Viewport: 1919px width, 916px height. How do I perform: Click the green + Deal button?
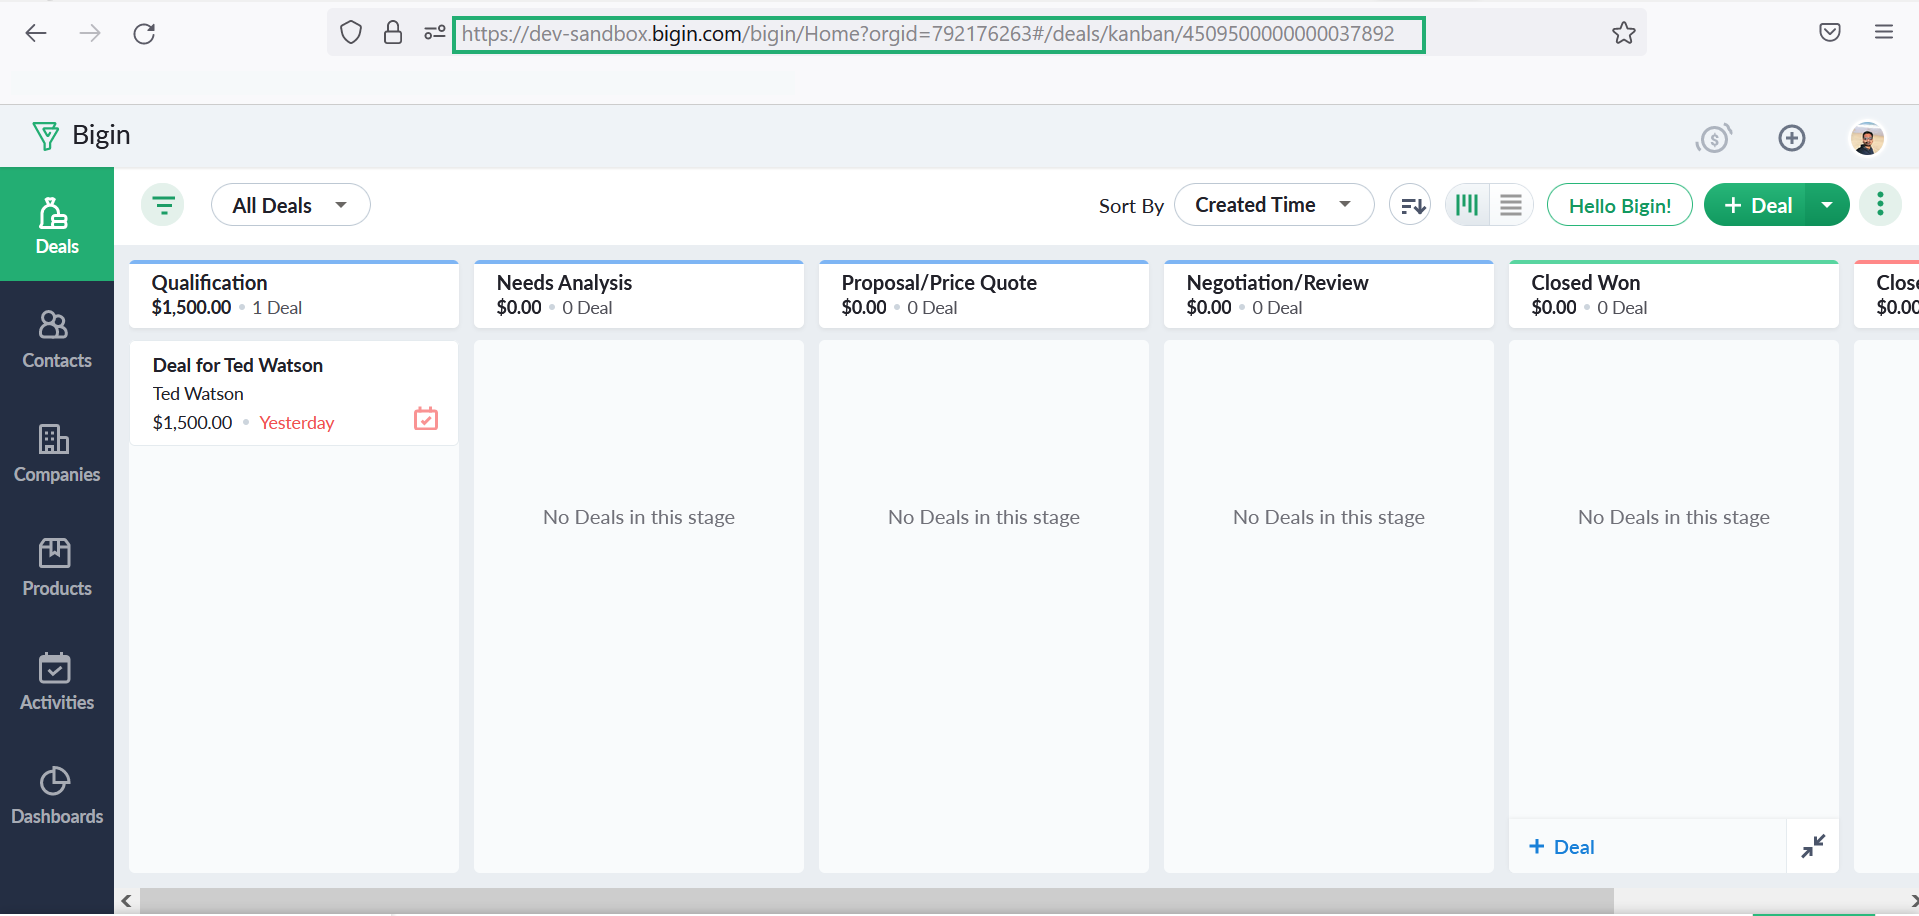1758,205
